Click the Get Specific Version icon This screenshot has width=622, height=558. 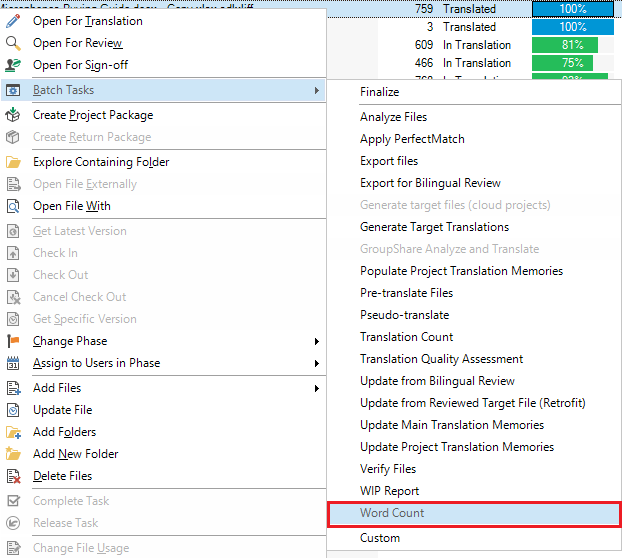(13, 319)
